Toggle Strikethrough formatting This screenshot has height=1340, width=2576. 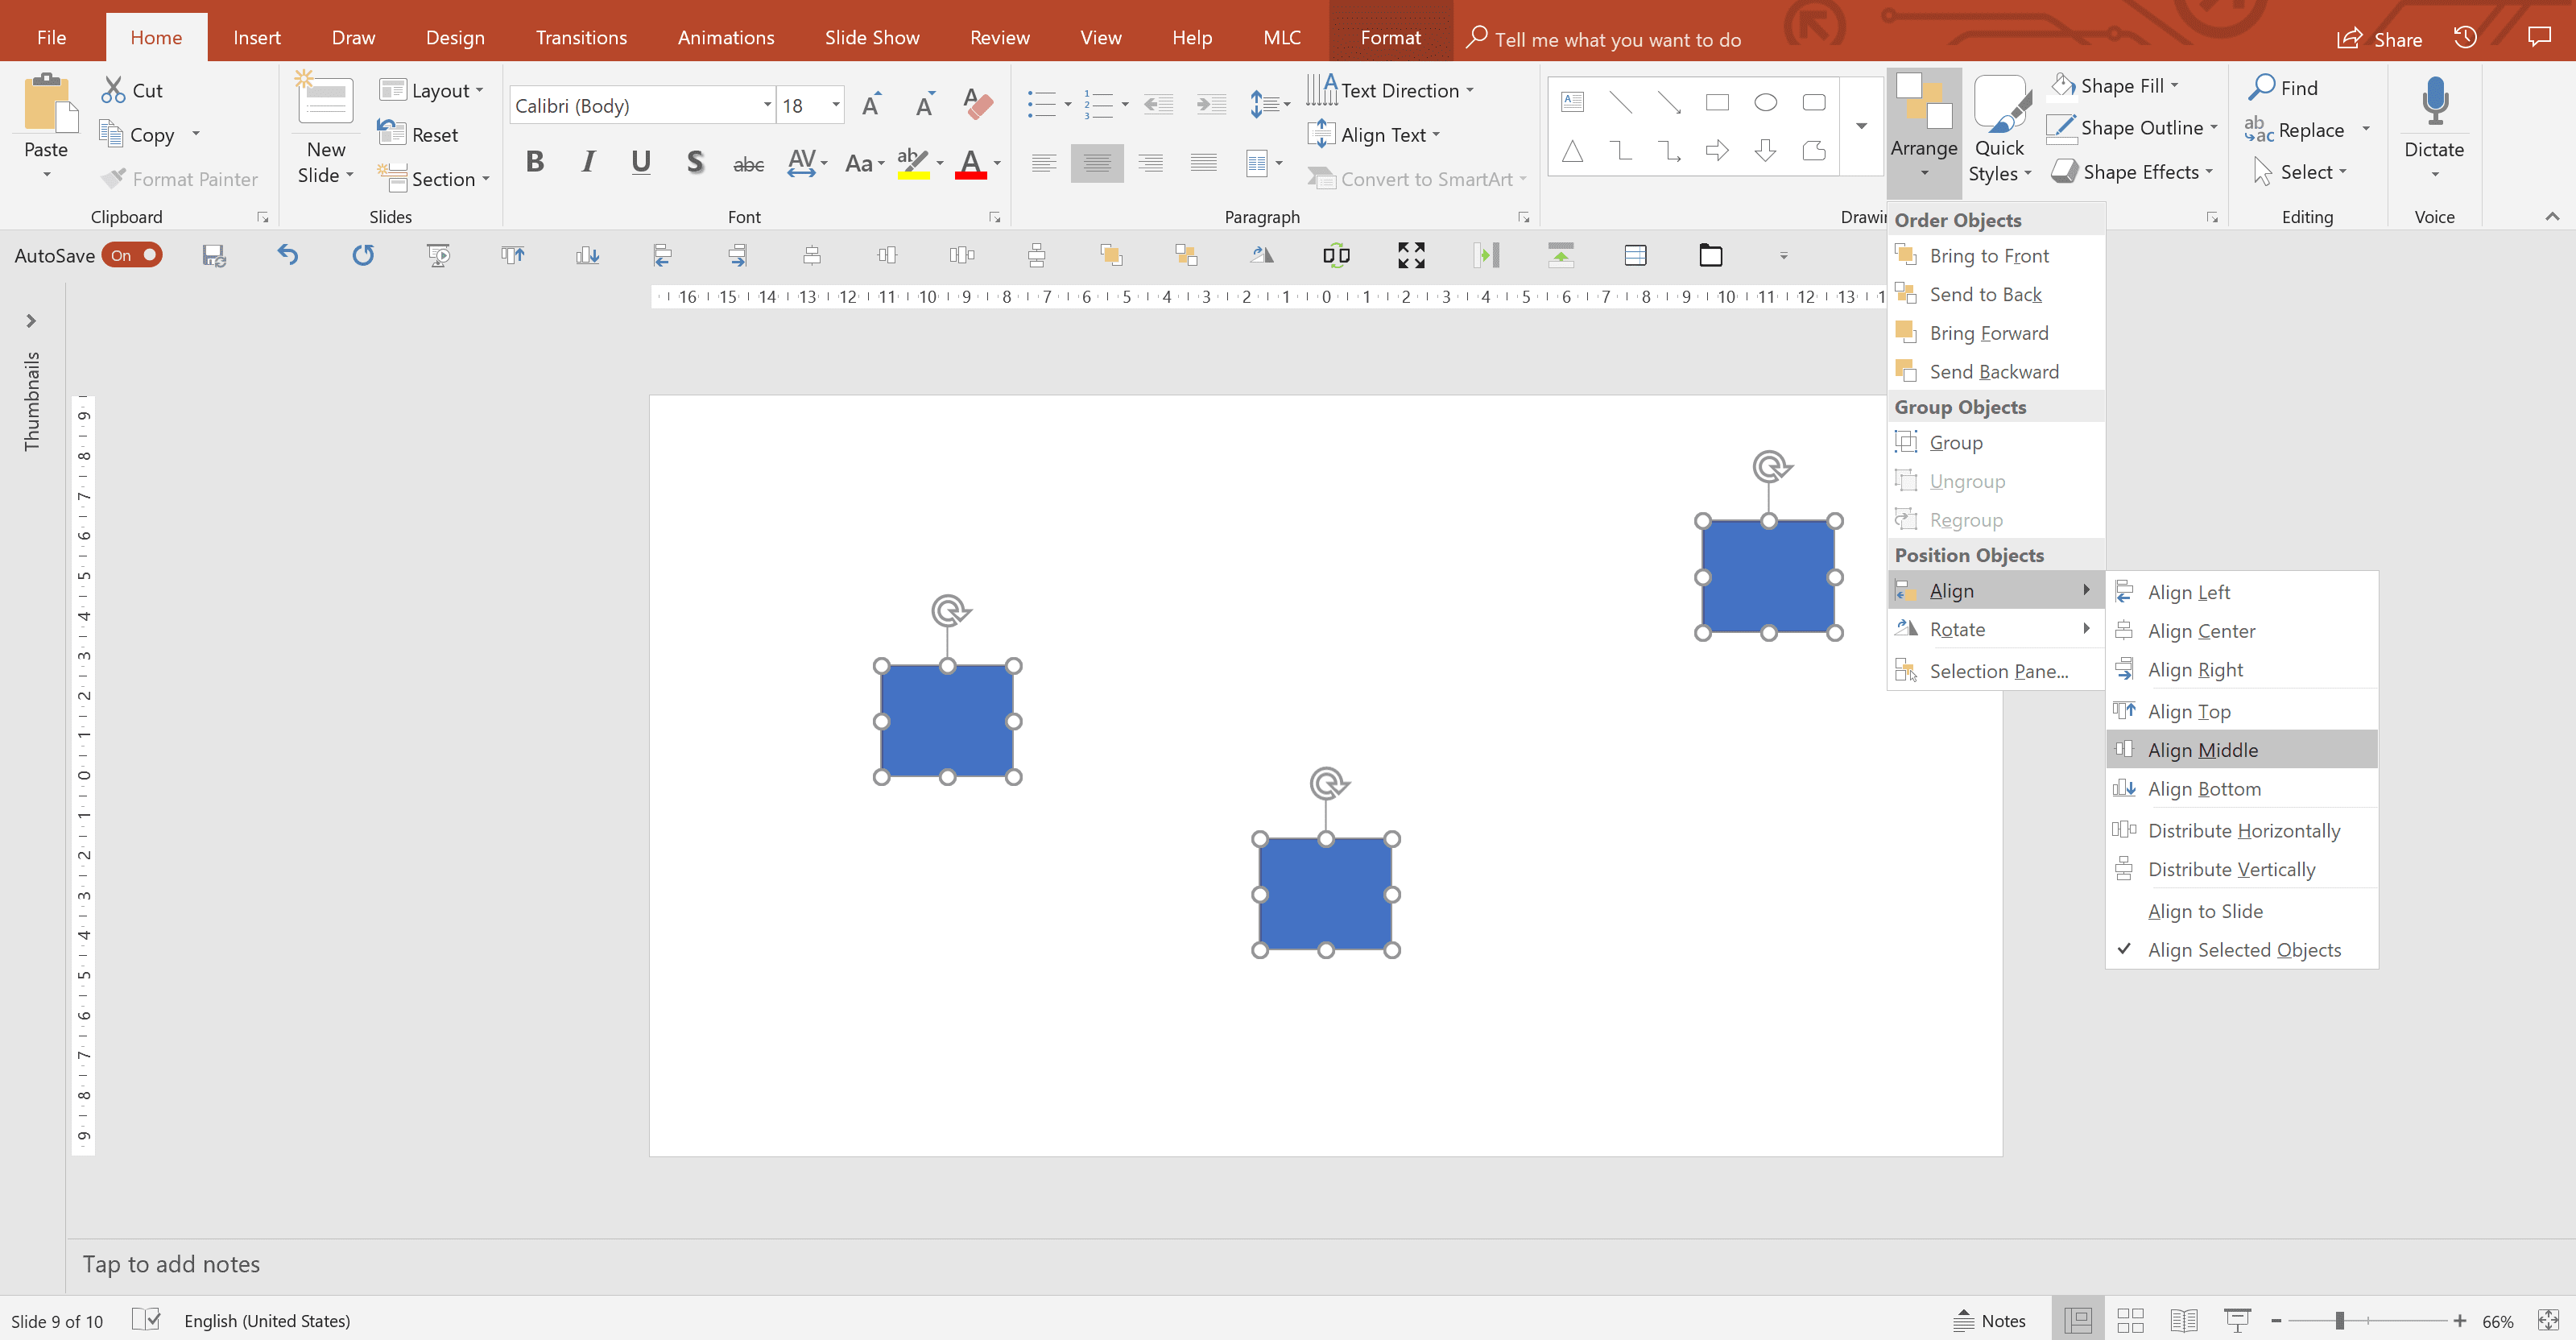(x=748, y=164)
